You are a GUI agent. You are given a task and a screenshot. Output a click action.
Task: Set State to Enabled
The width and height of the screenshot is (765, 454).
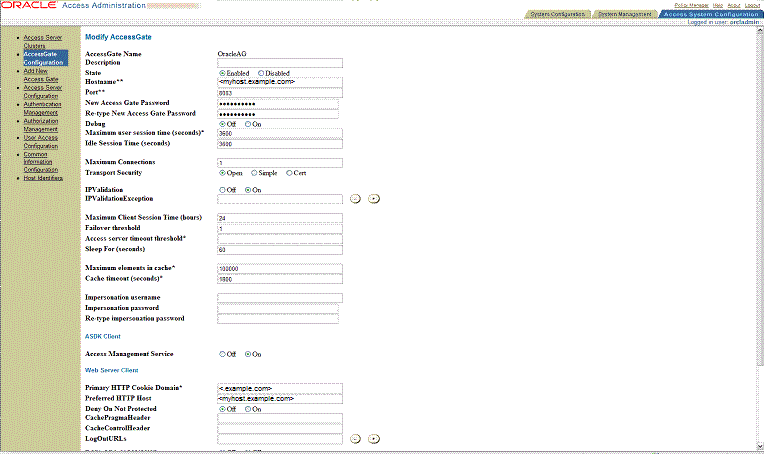pos(222,73)
